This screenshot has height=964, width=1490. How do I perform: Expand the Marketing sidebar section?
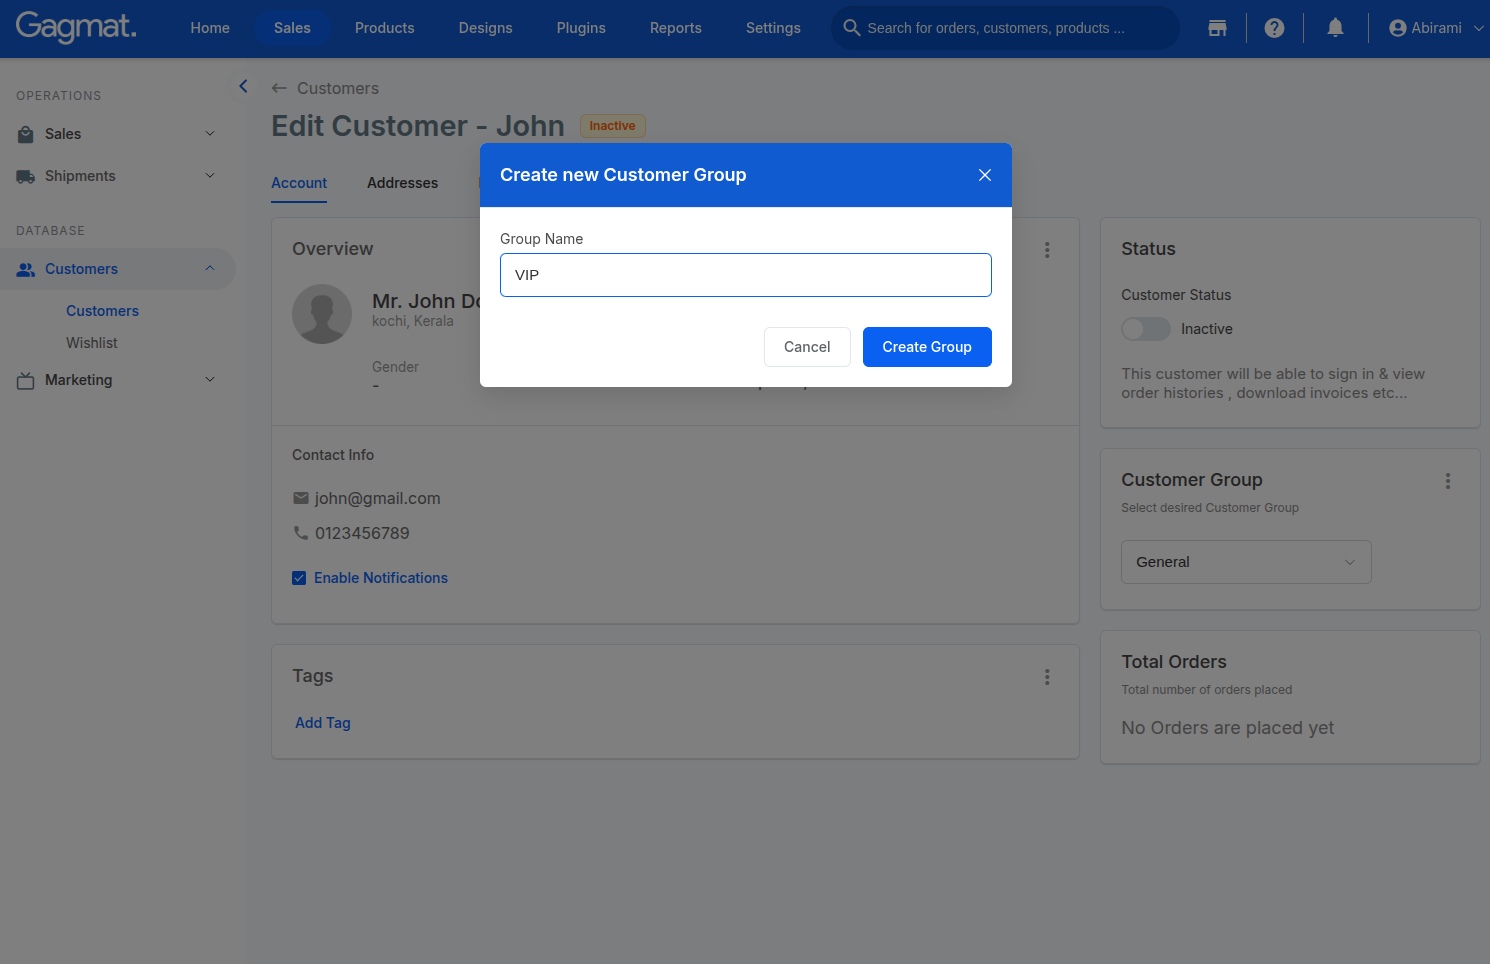pyautogui.click(x=210, y=380)
